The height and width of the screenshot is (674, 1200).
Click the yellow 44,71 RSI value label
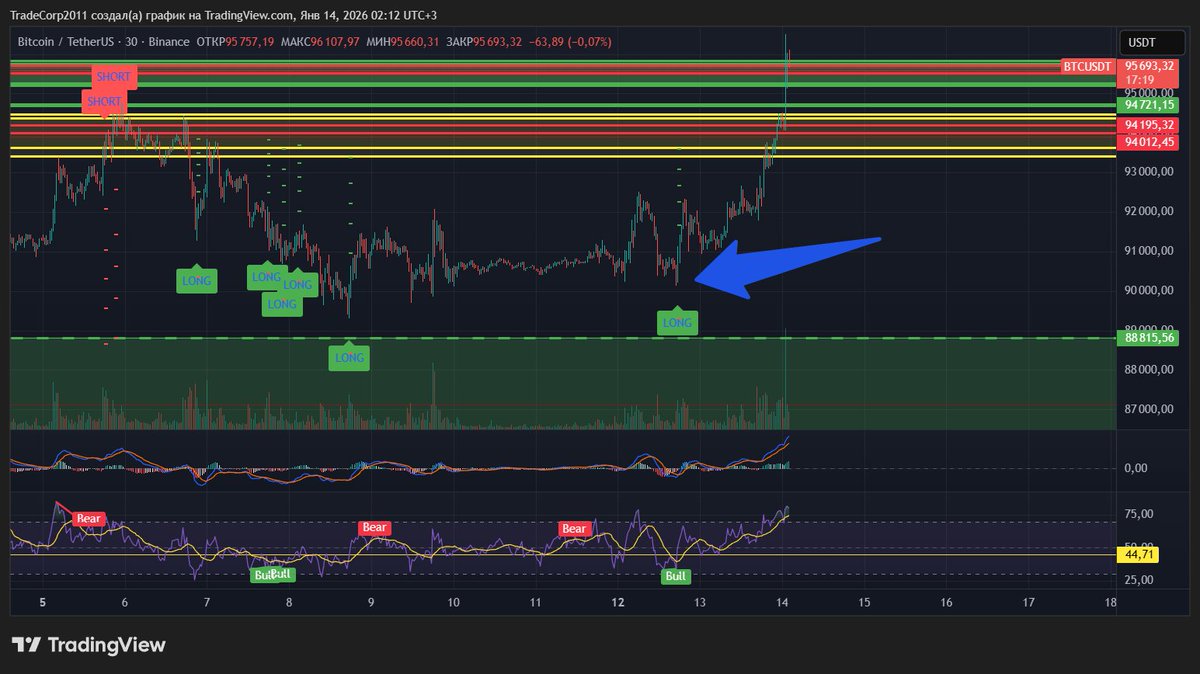[x=1140, y=553]
